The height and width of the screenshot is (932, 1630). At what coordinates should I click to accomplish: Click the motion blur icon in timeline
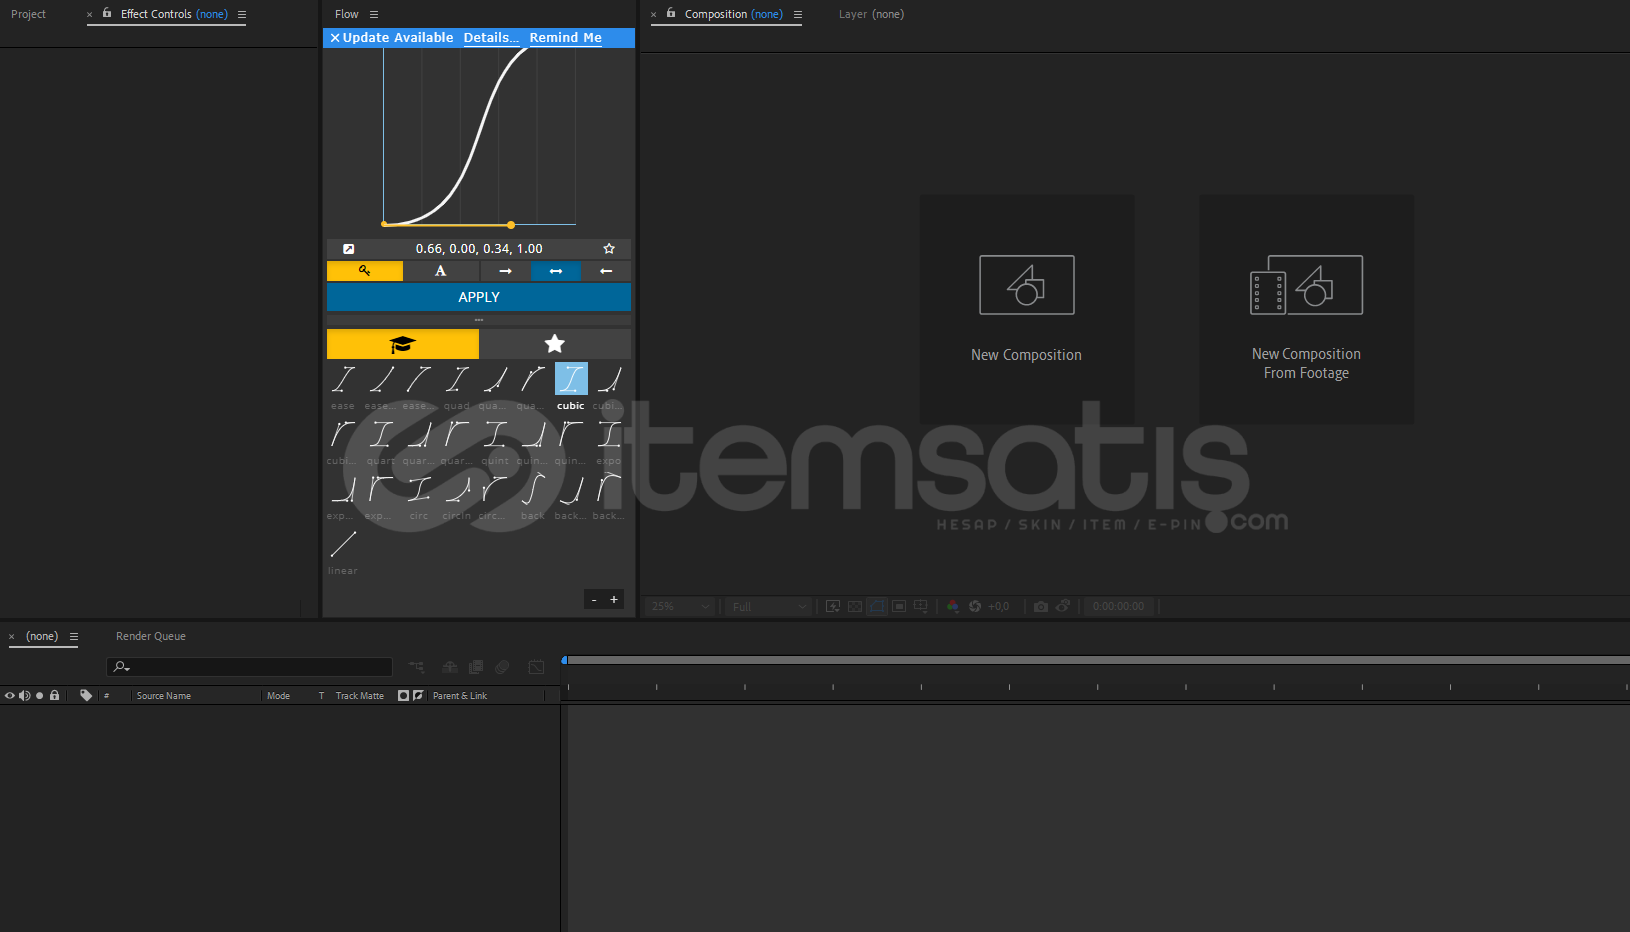coord(502,667)
